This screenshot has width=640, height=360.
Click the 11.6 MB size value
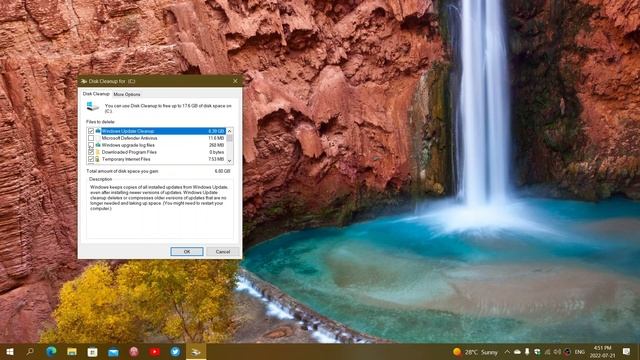pos(216,138)
